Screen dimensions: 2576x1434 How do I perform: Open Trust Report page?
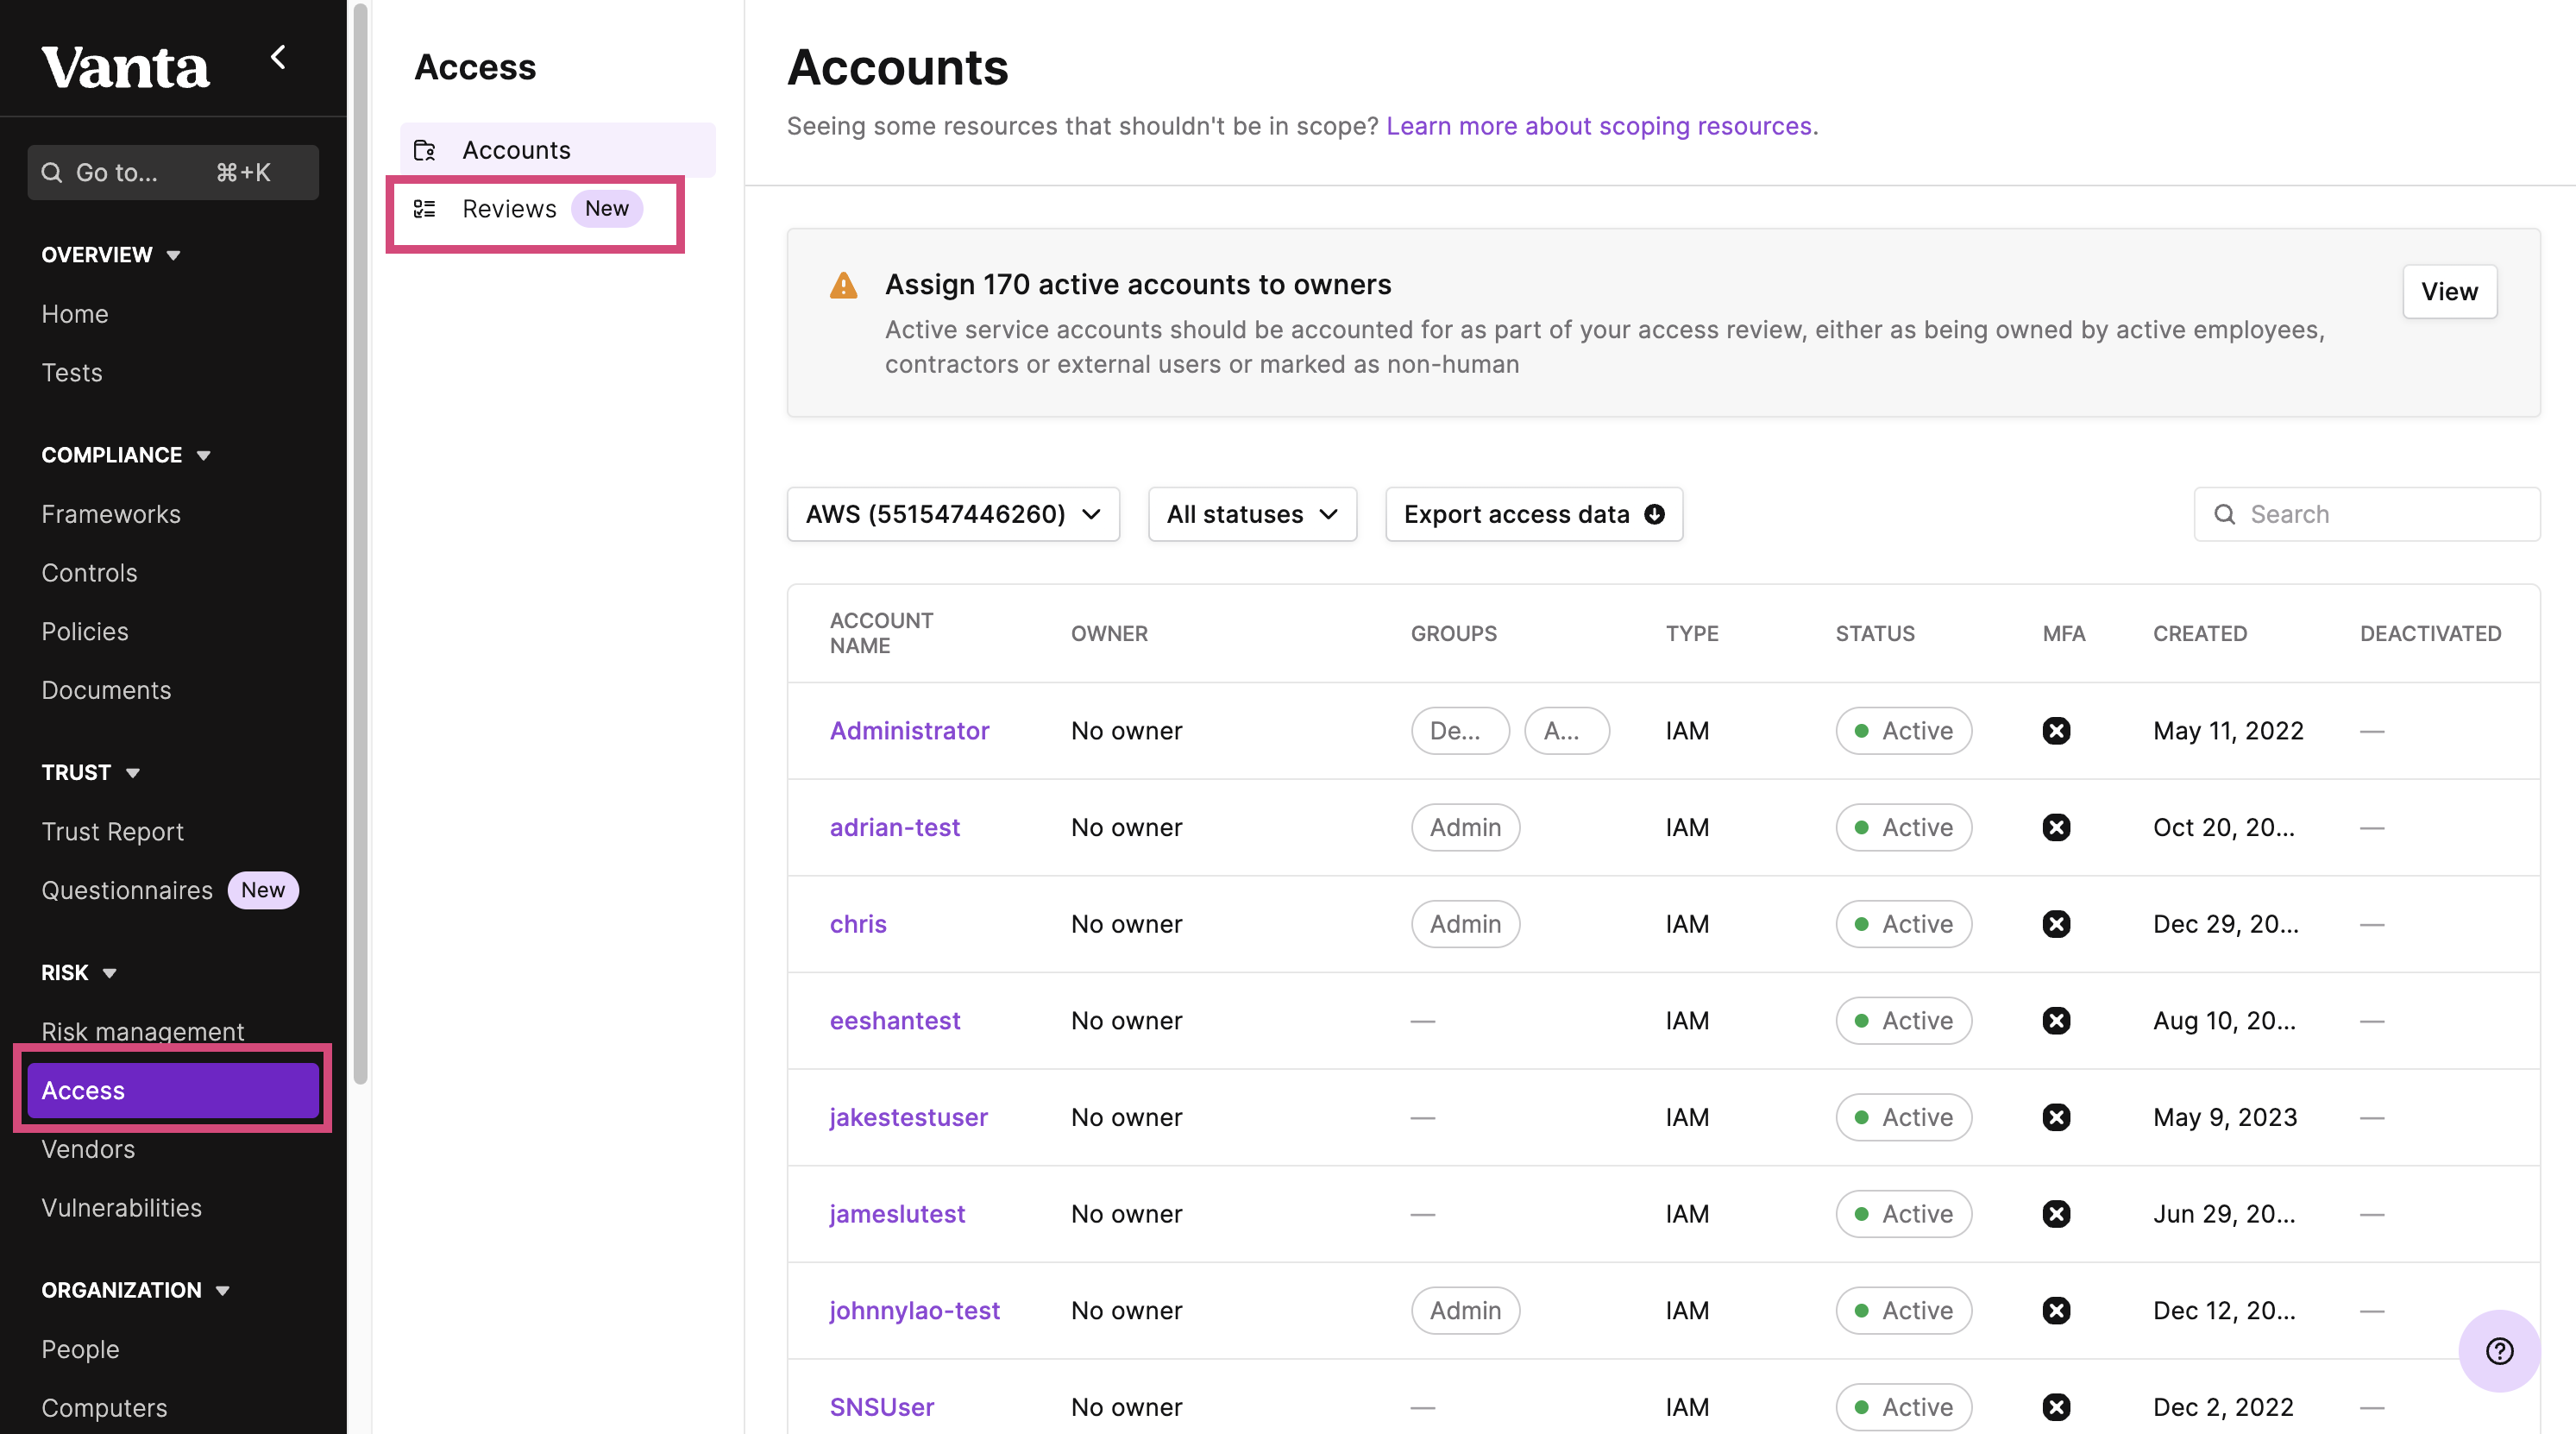(113, 832)
